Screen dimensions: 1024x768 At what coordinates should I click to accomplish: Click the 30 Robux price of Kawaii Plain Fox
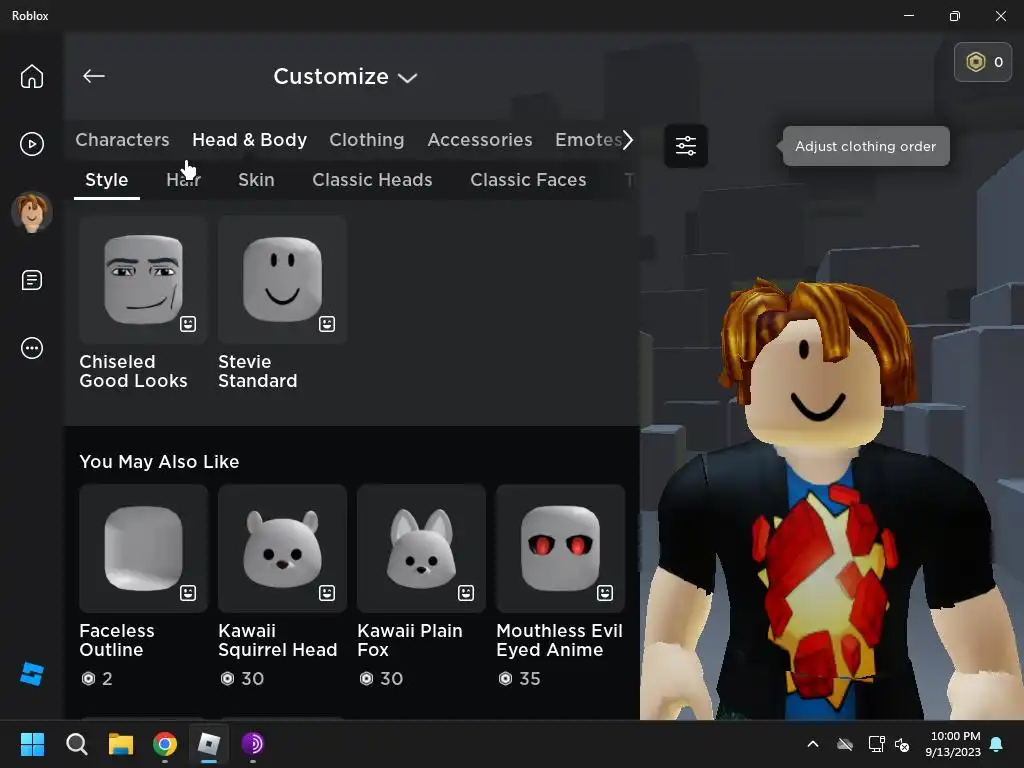(381, 679)
